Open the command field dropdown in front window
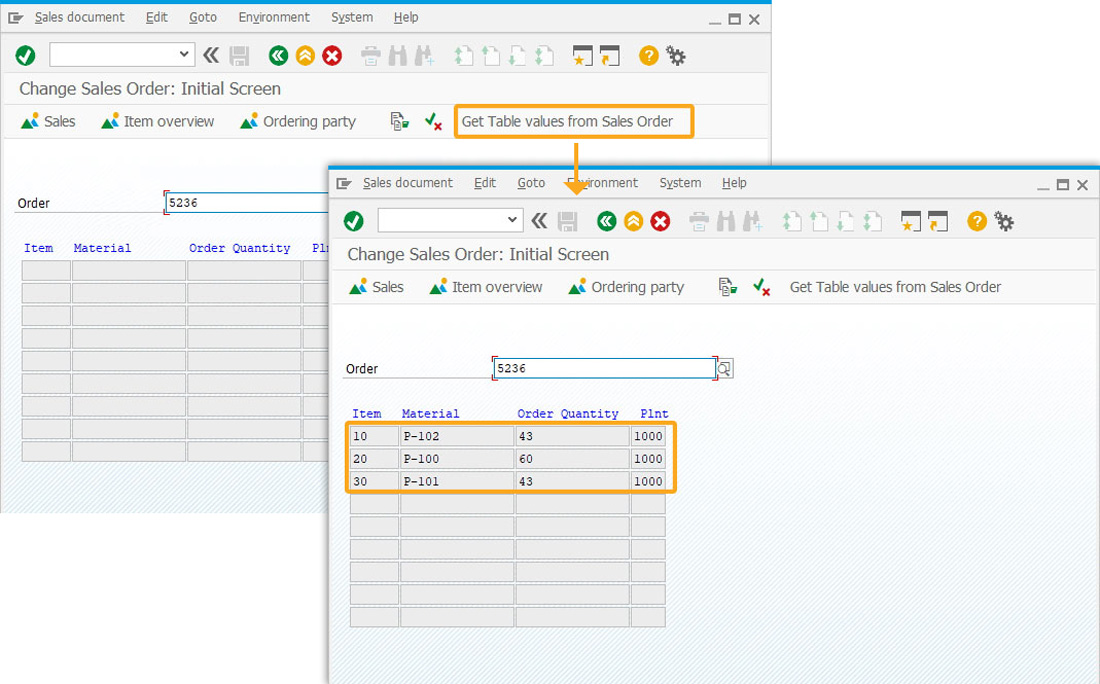This screenshot has height=684, width=1100. click(x=512, y=220)
